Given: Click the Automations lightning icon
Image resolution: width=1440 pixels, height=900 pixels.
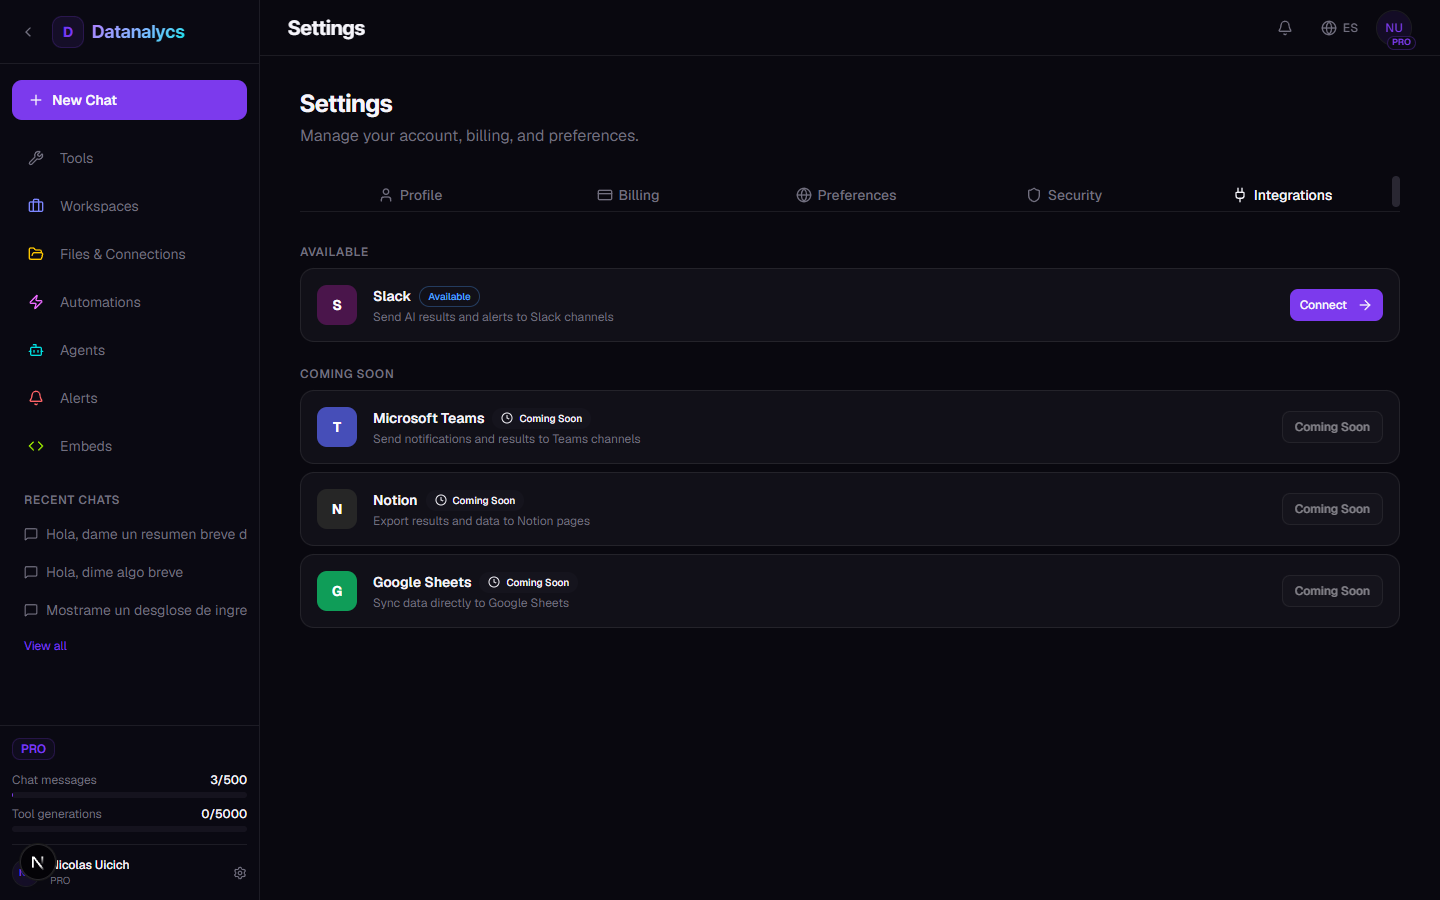Looking at the screenshot, I should 36,302.
